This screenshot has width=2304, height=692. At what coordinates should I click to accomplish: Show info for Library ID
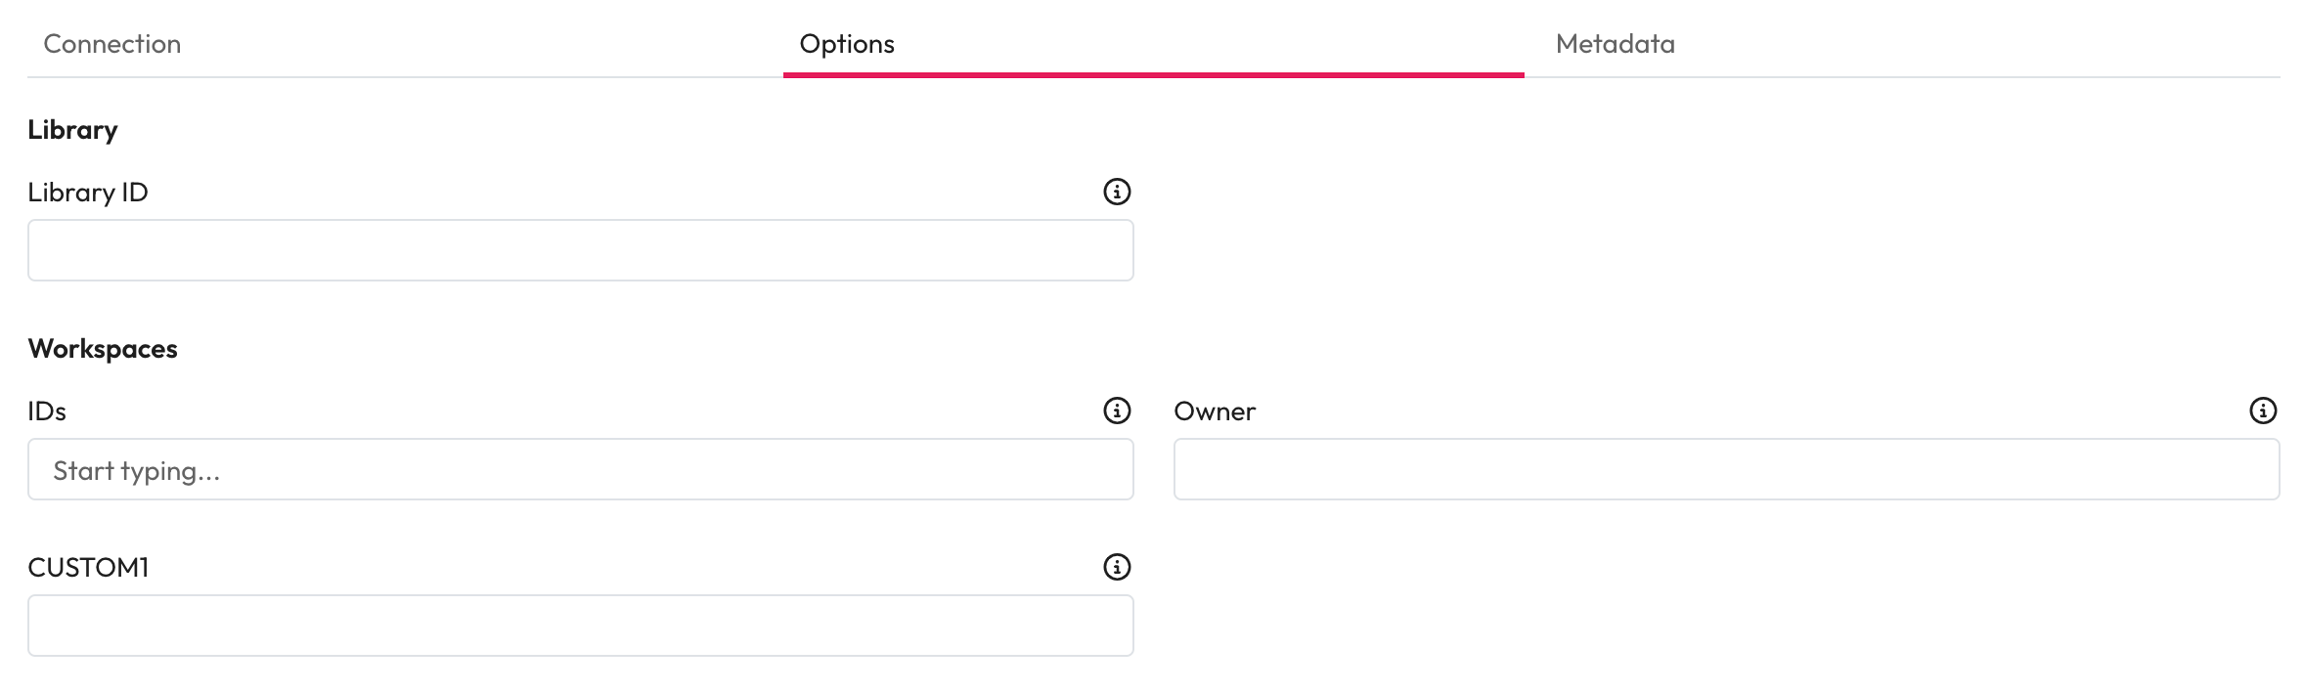click(x=1116, y=191)
